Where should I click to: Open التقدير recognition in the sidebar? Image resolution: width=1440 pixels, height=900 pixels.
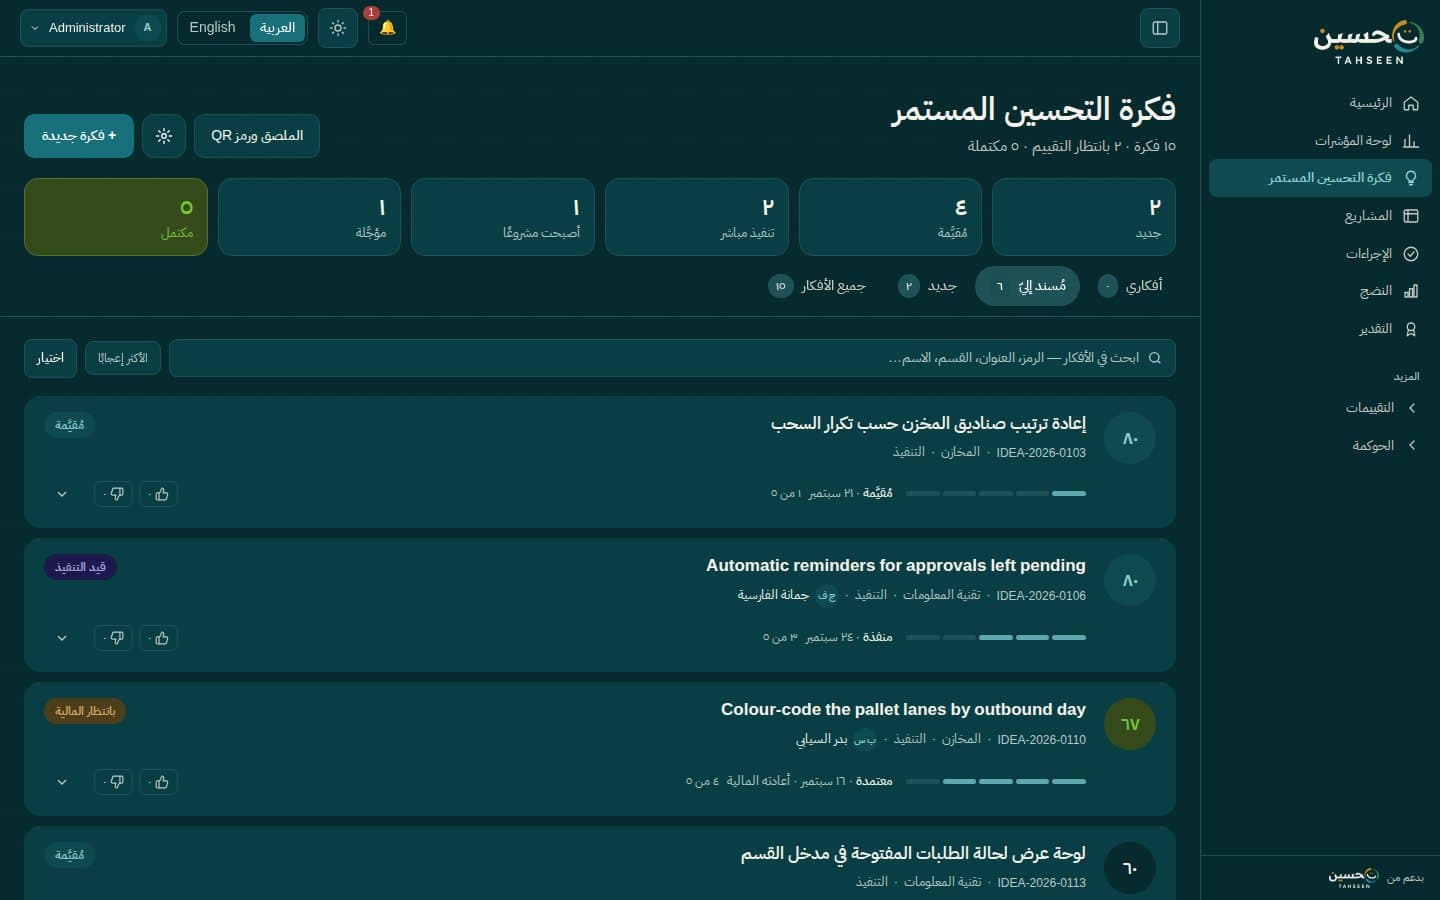[1320, 329]
